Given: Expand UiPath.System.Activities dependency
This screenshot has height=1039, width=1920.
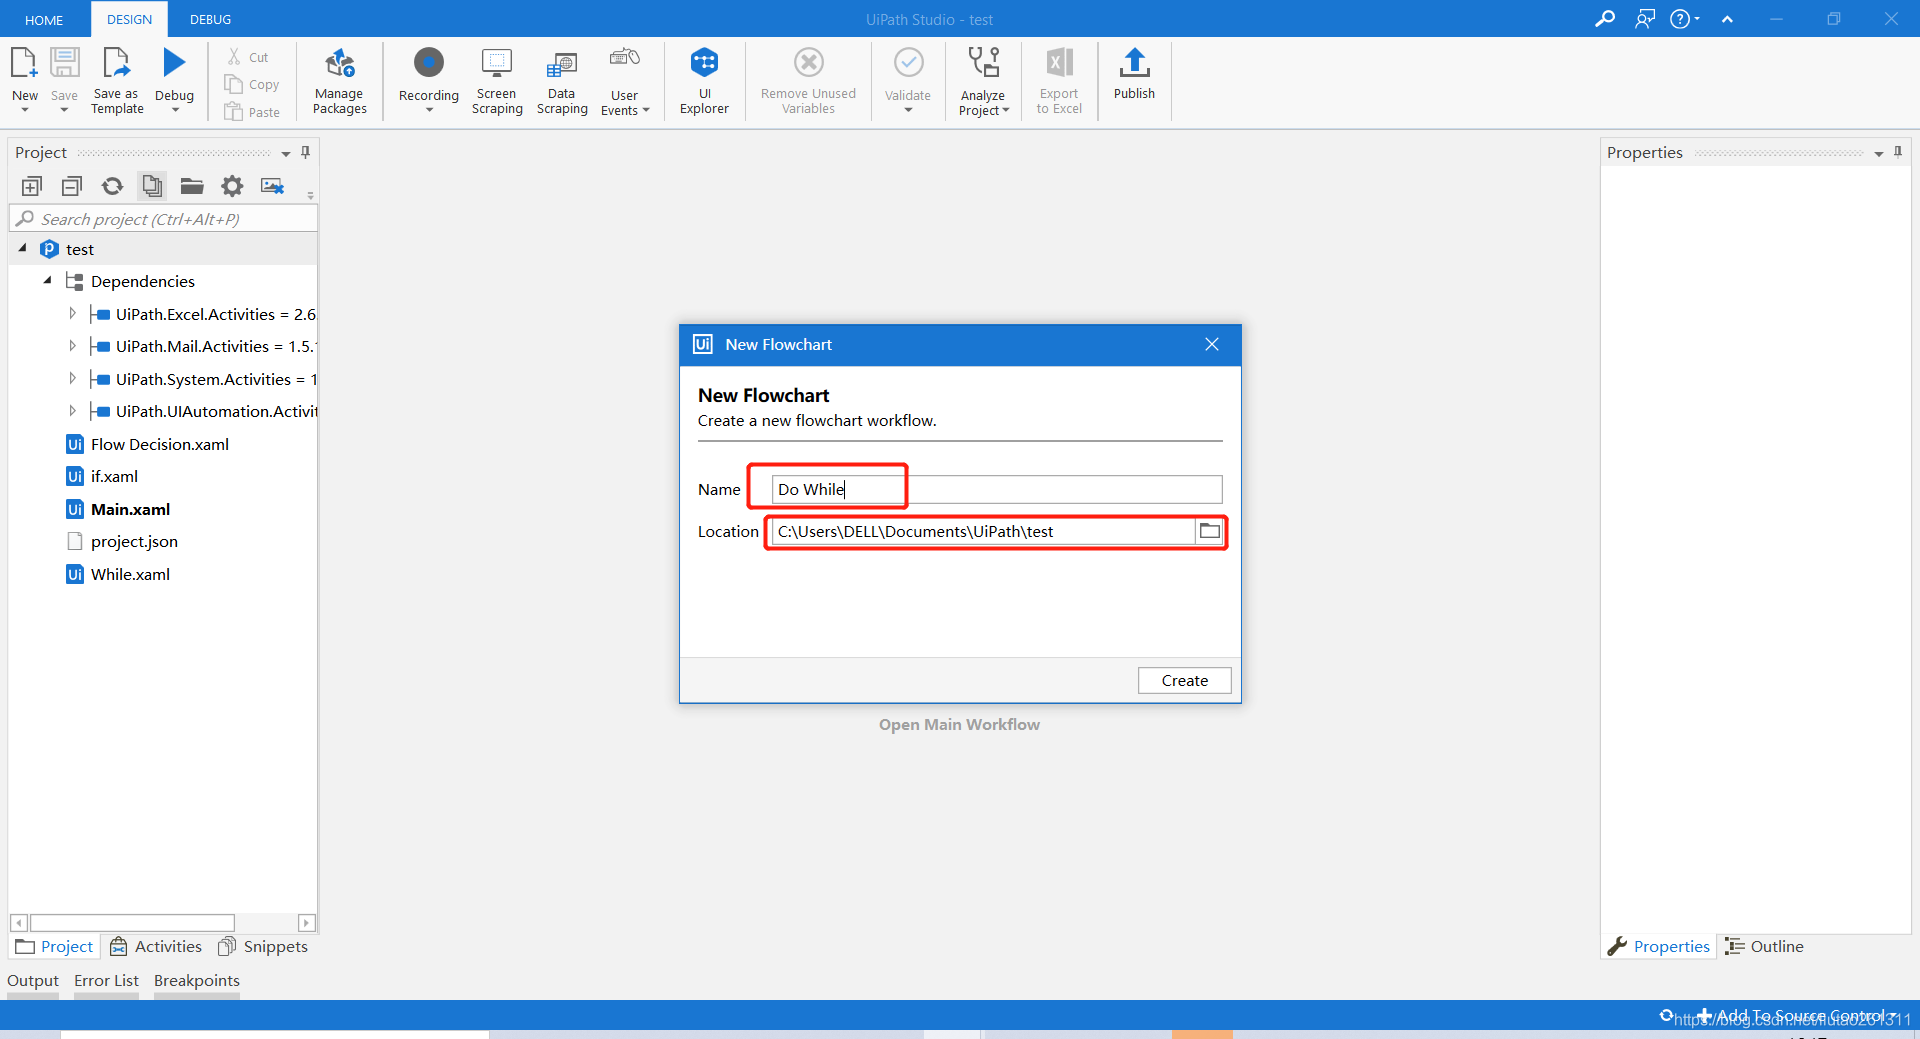Looking at the screenshot, I should click(x=72, y=378).
